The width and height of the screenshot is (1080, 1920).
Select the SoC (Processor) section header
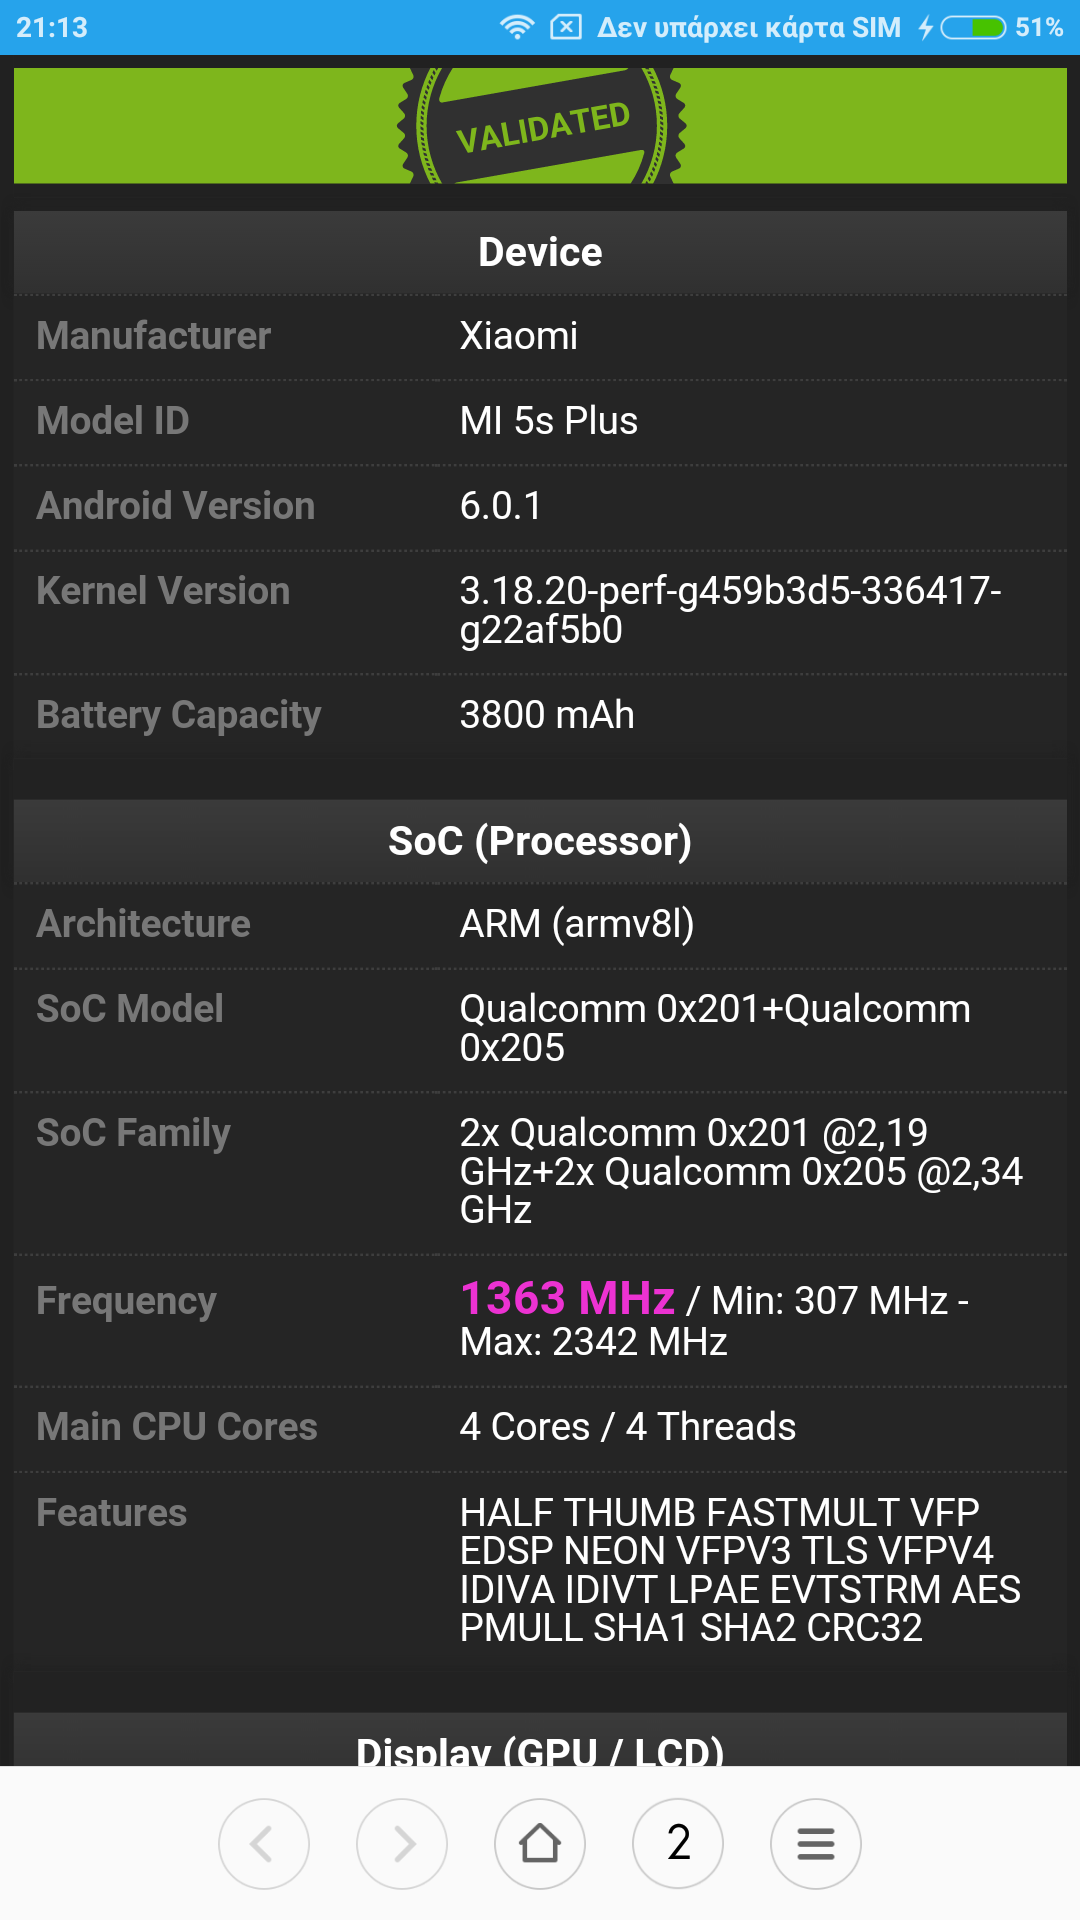click(540, 841)
